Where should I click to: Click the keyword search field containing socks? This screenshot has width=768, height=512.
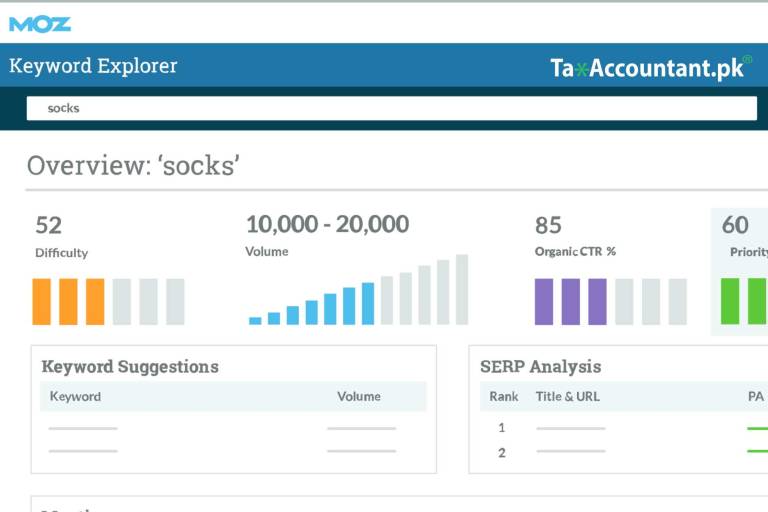pyautogui.click(x=391, y=108)
